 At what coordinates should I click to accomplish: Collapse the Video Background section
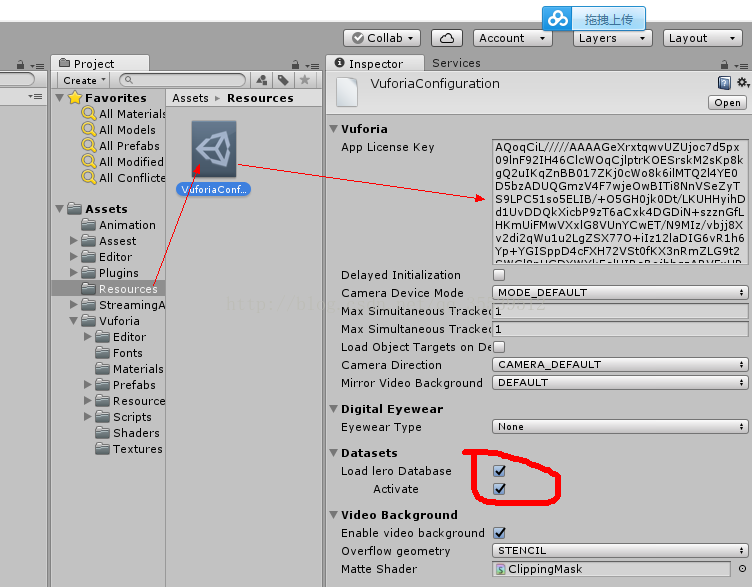(x=334, y=515)
